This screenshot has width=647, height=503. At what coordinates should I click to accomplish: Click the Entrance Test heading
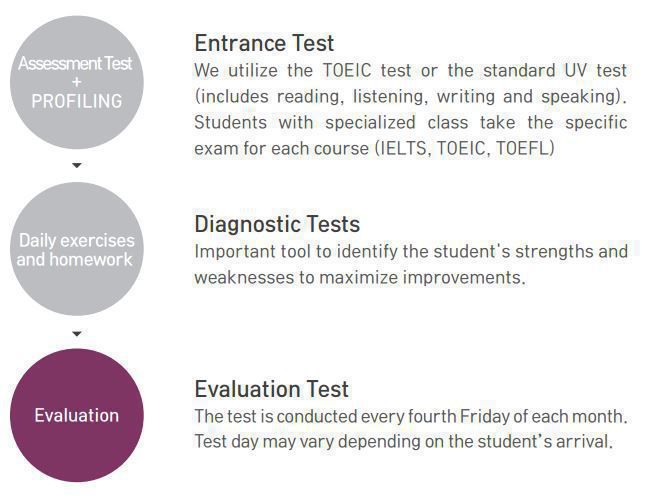[x=264, y=43]
